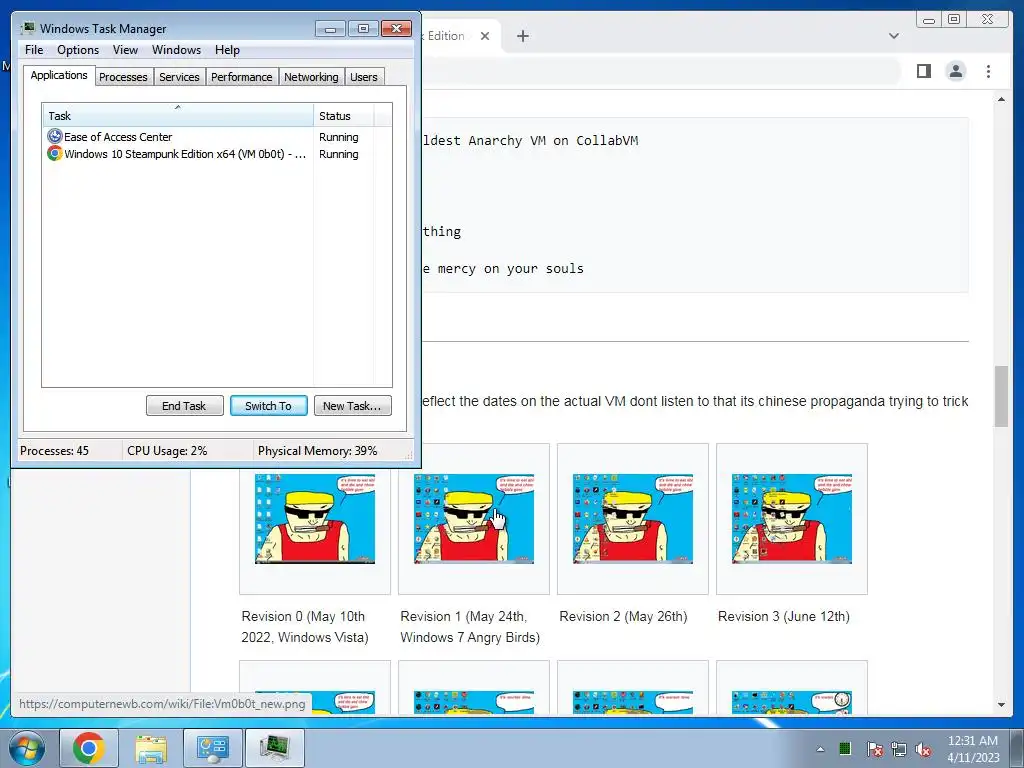The image size is (1024, 768).
Task: Open the network tray icon
Action: (899, 749)
